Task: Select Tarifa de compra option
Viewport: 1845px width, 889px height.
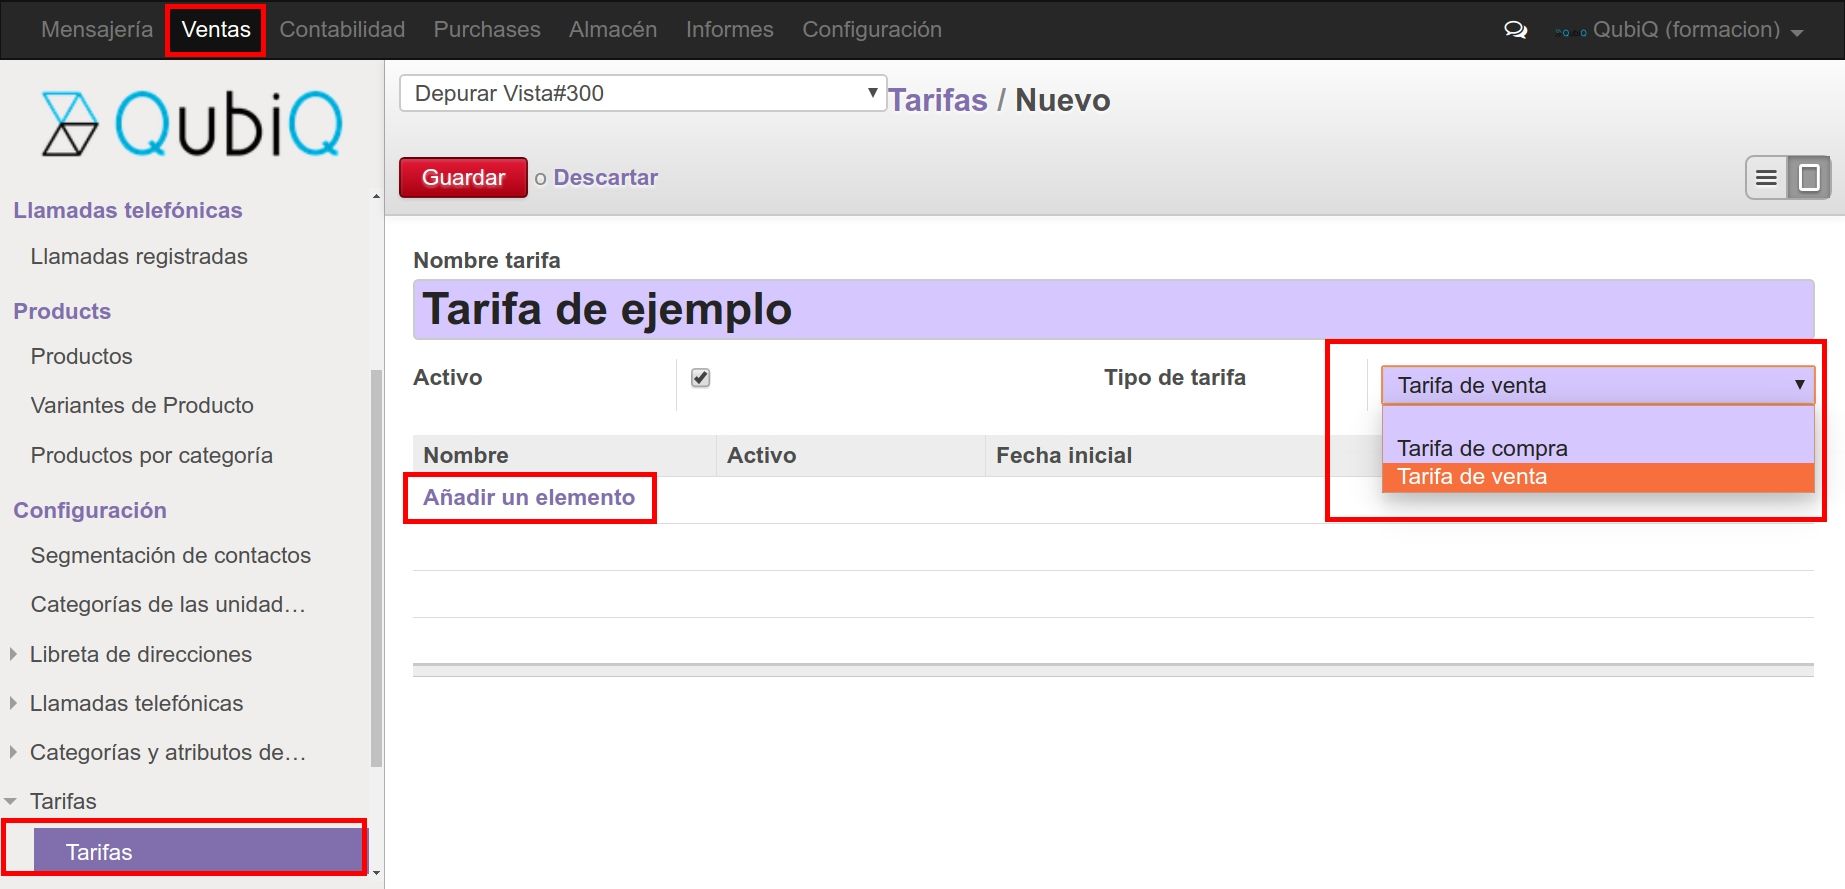Action: 1482,448
